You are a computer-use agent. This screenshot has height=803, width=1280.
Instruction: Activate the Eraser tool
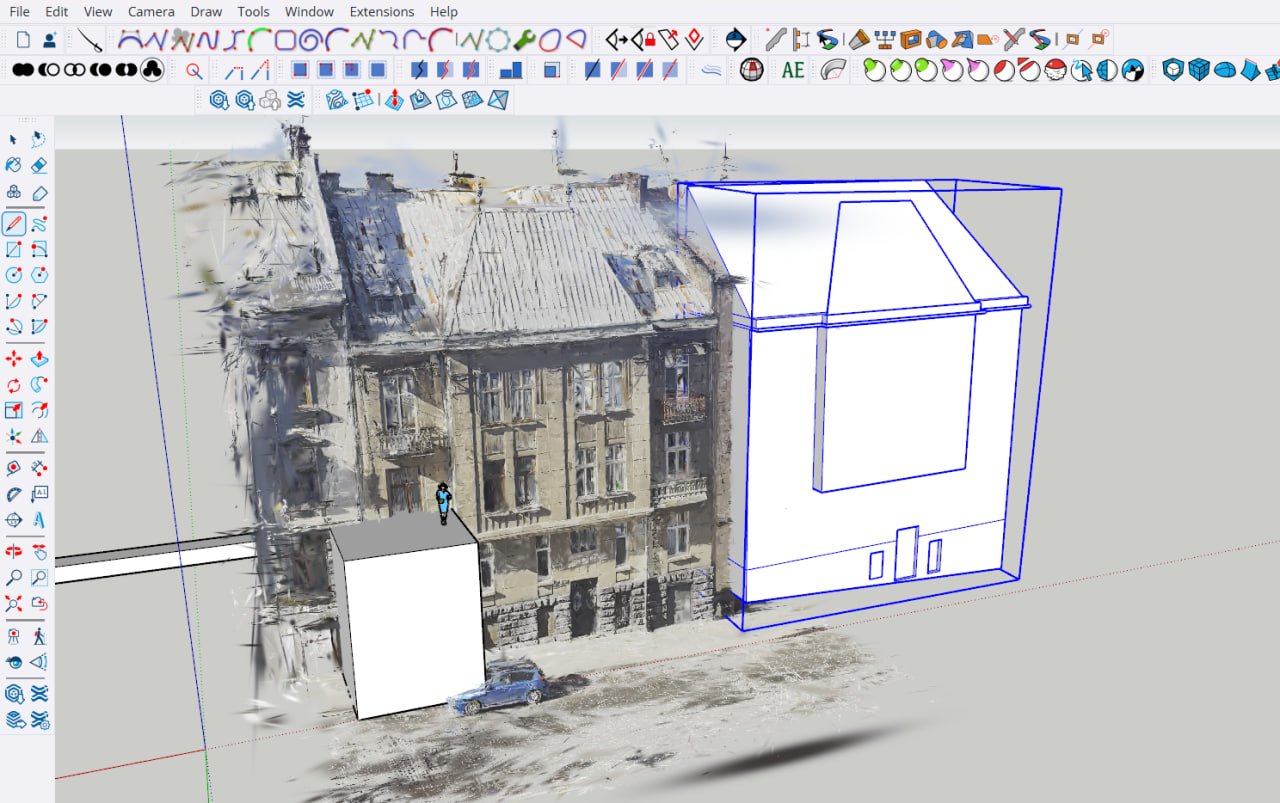(x=39, y=165)
